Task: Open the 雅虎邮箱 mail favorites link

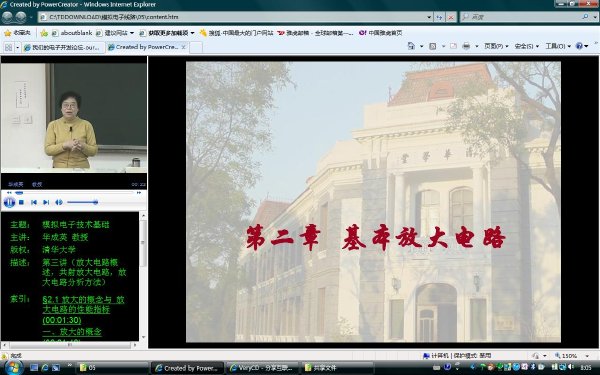Action: [x=315, y=33]
